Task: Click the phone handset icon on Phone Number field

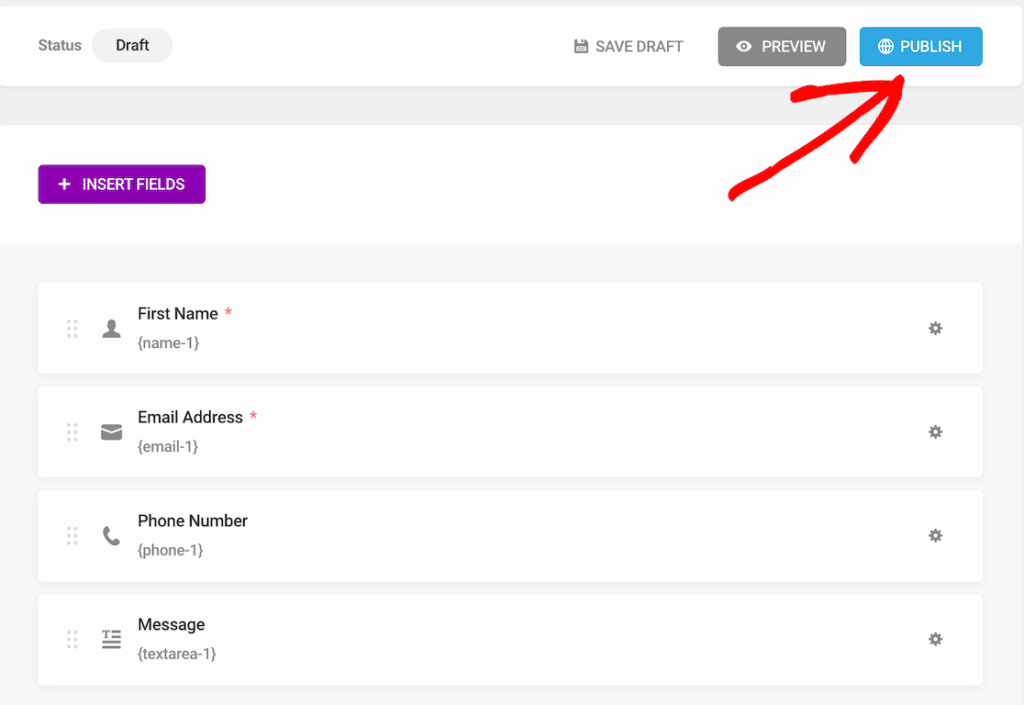Action: pos(111,535)
